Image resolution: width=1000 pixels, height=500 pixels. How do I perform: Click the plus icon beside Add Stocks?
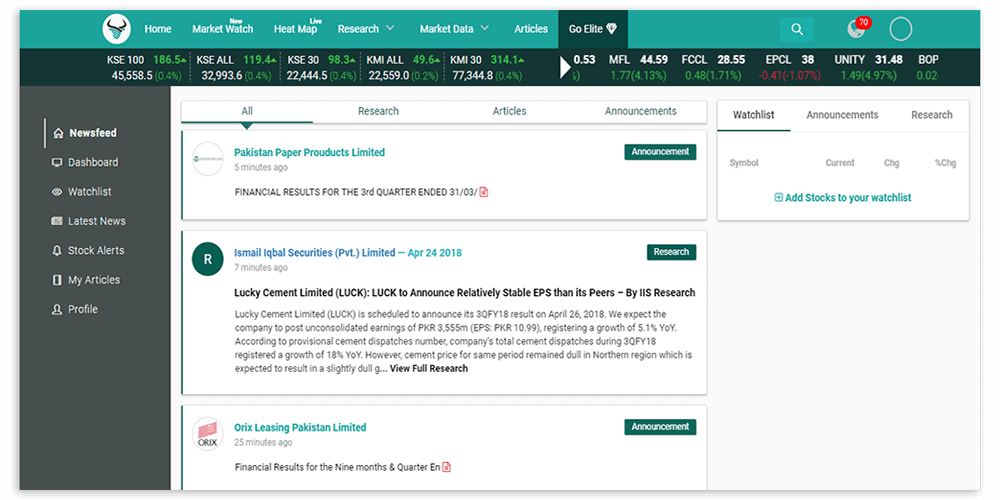pos(779,198)
